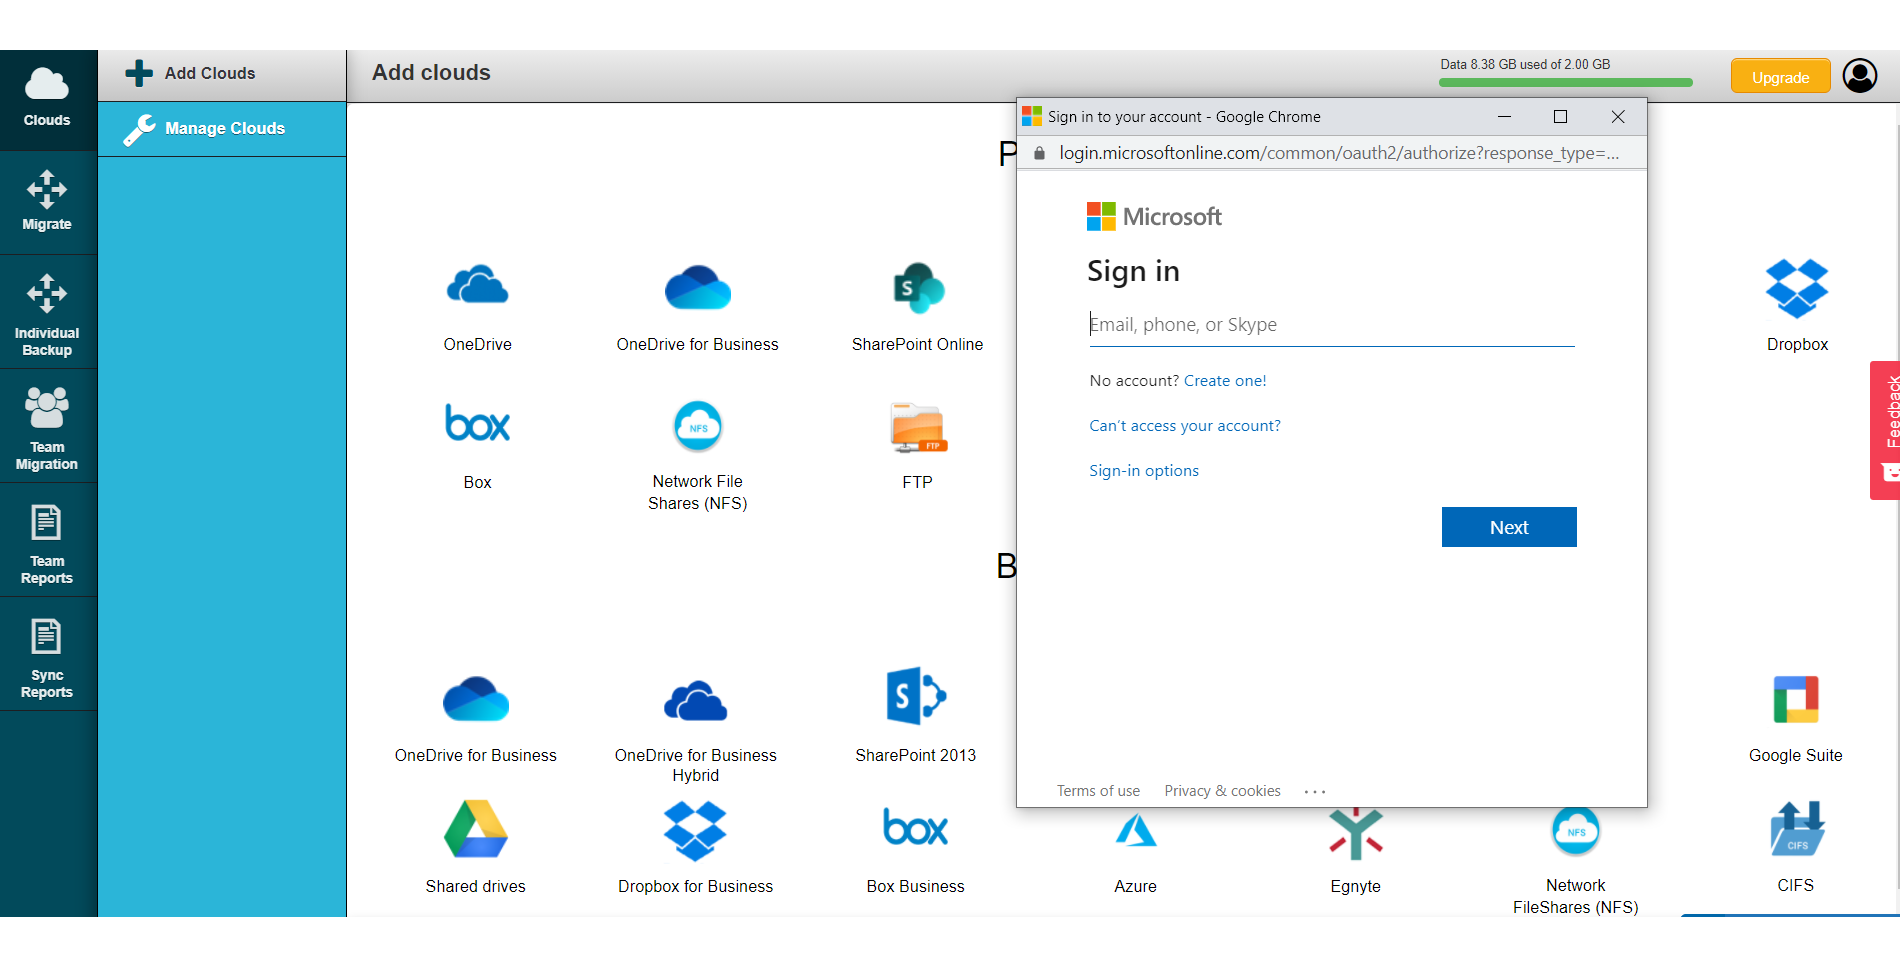Switch to the Manage Clouds tab
The height and width of the screenshot is (967, 1900).
[222, 129]
